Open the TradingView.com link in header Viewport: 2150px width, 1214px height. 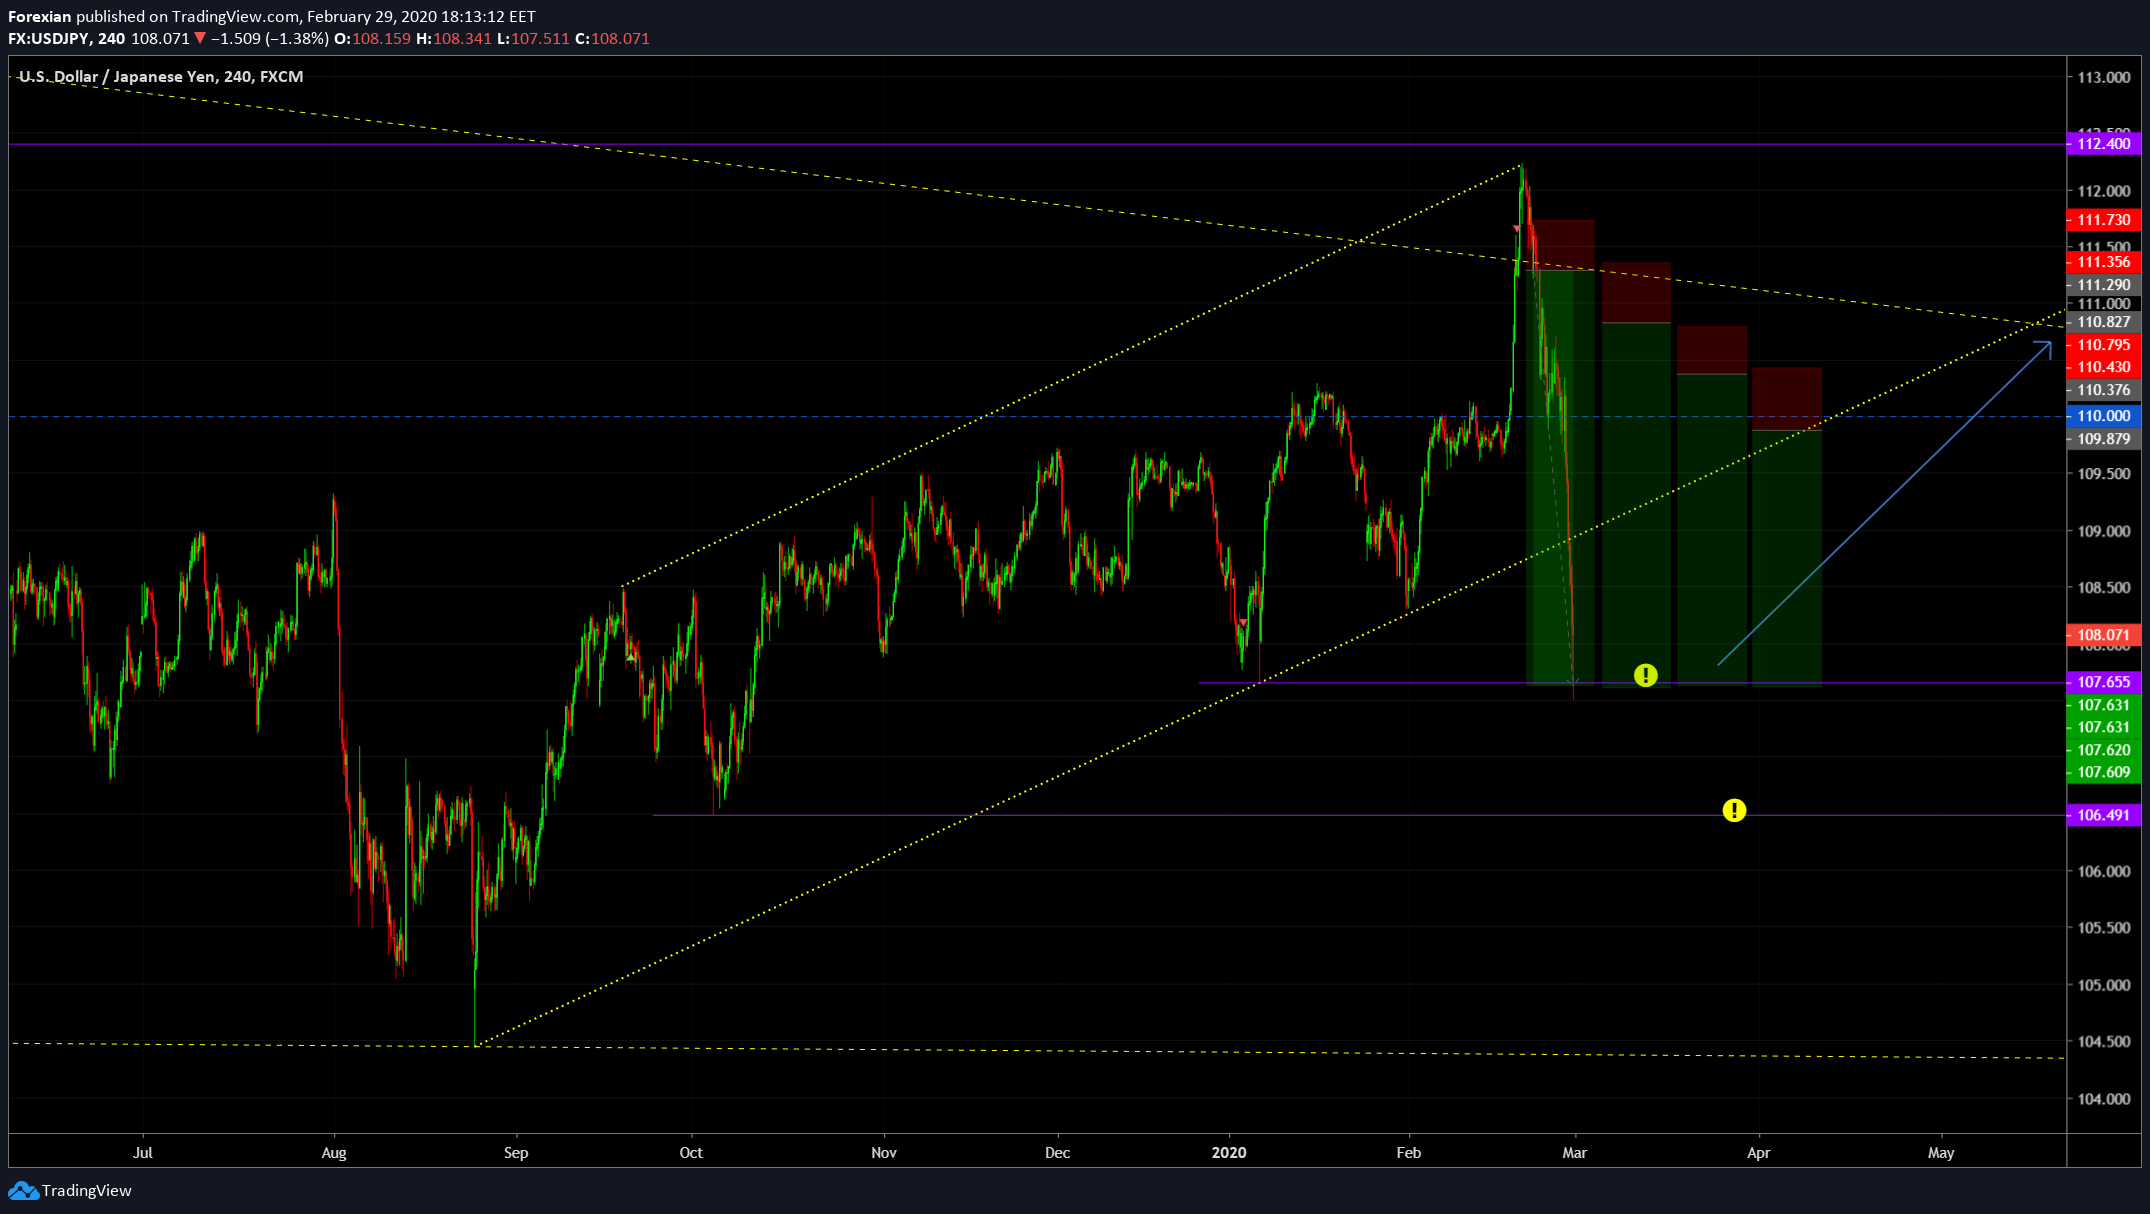(235, 16)
